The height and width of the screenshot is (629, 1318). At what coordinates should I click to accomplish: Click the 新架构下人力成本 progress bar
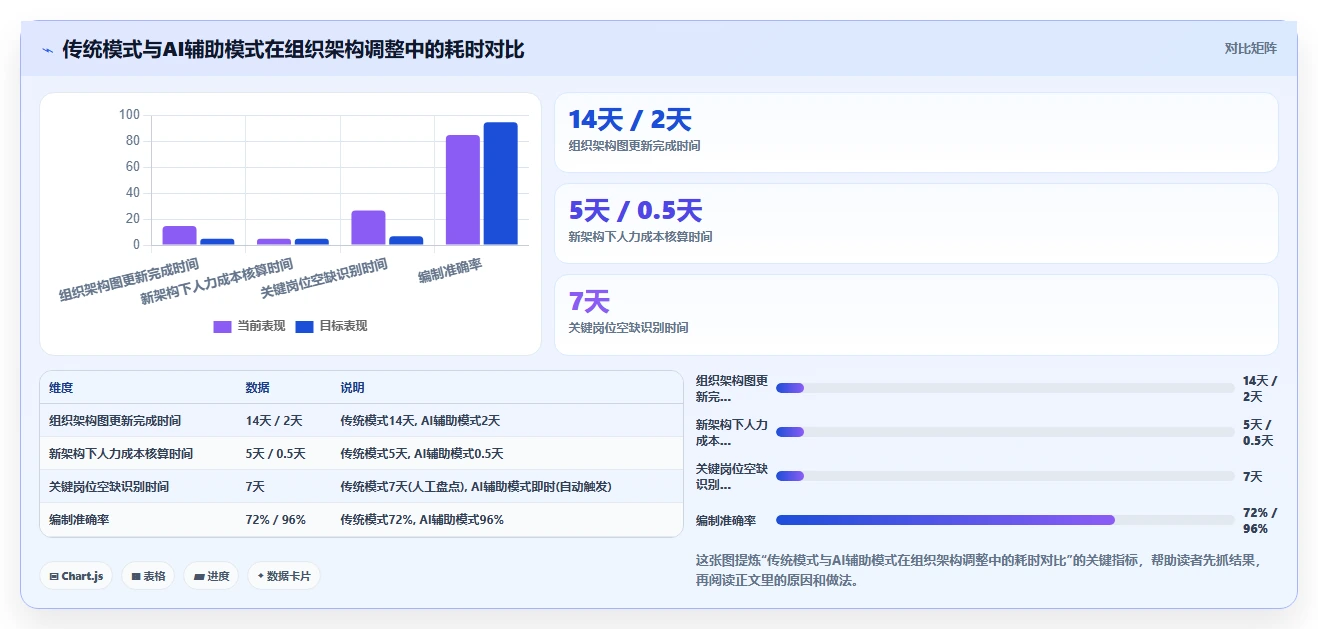(x=1005, y=432)
